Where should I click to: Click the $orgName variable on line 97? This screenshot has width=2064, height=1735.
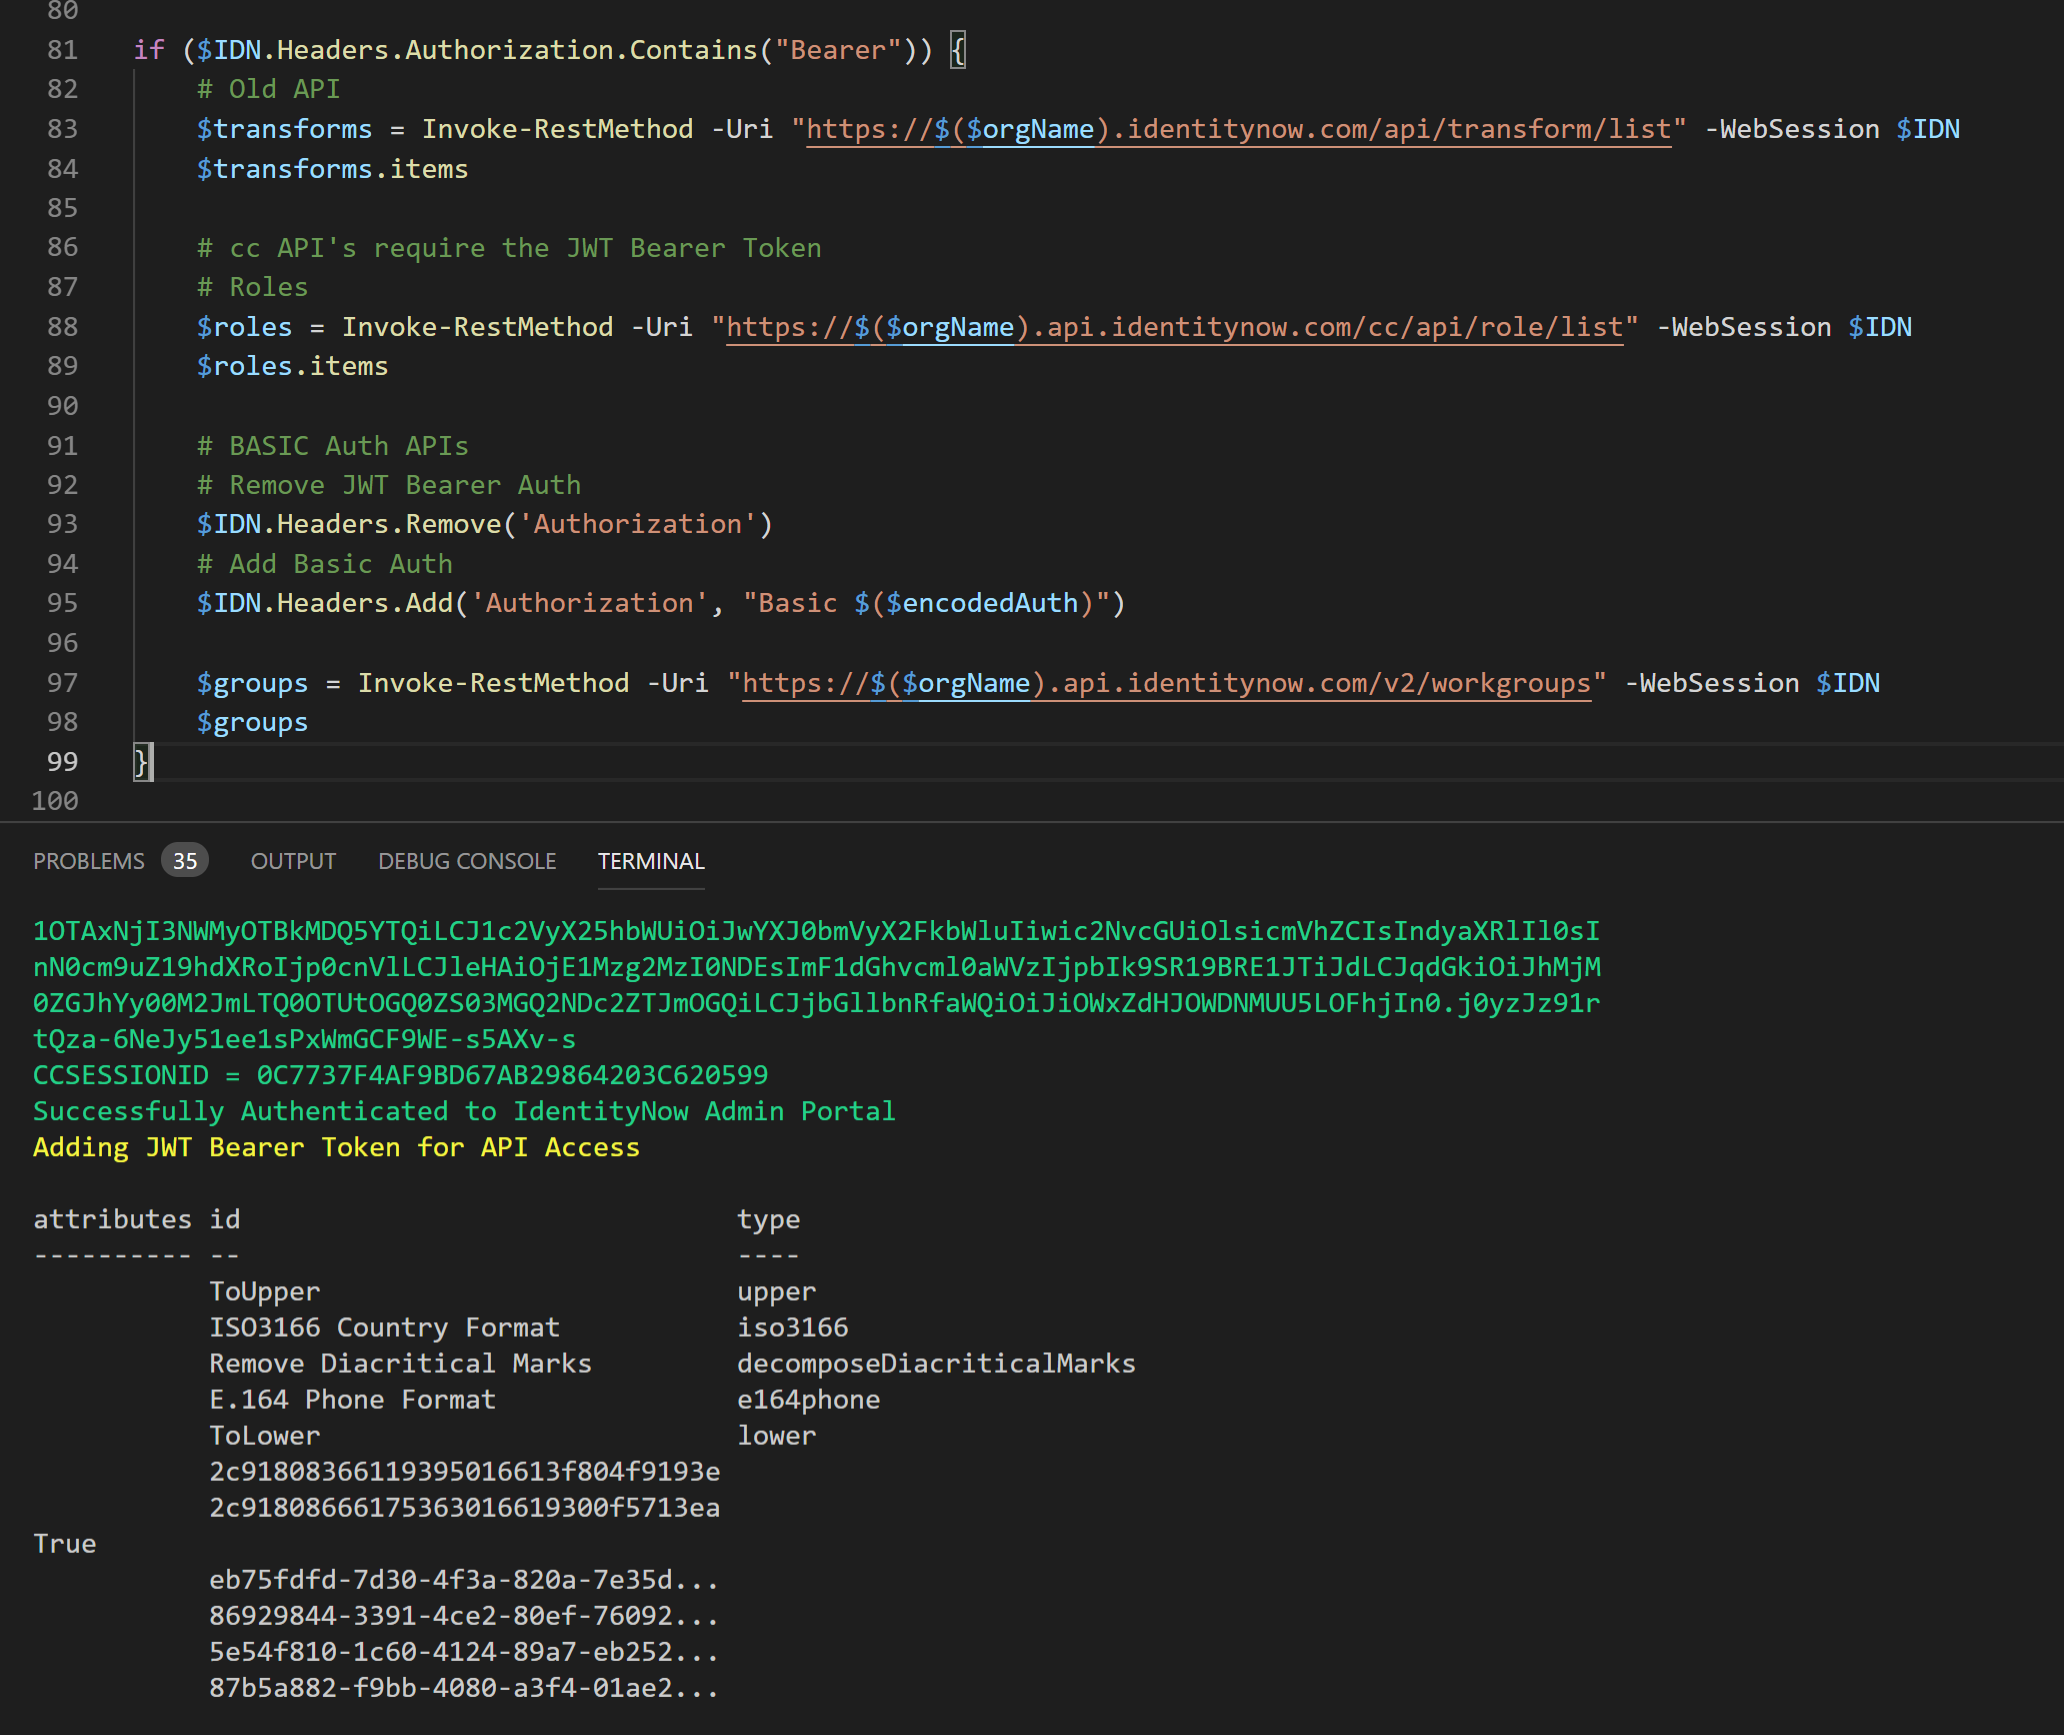click(966, 682)
